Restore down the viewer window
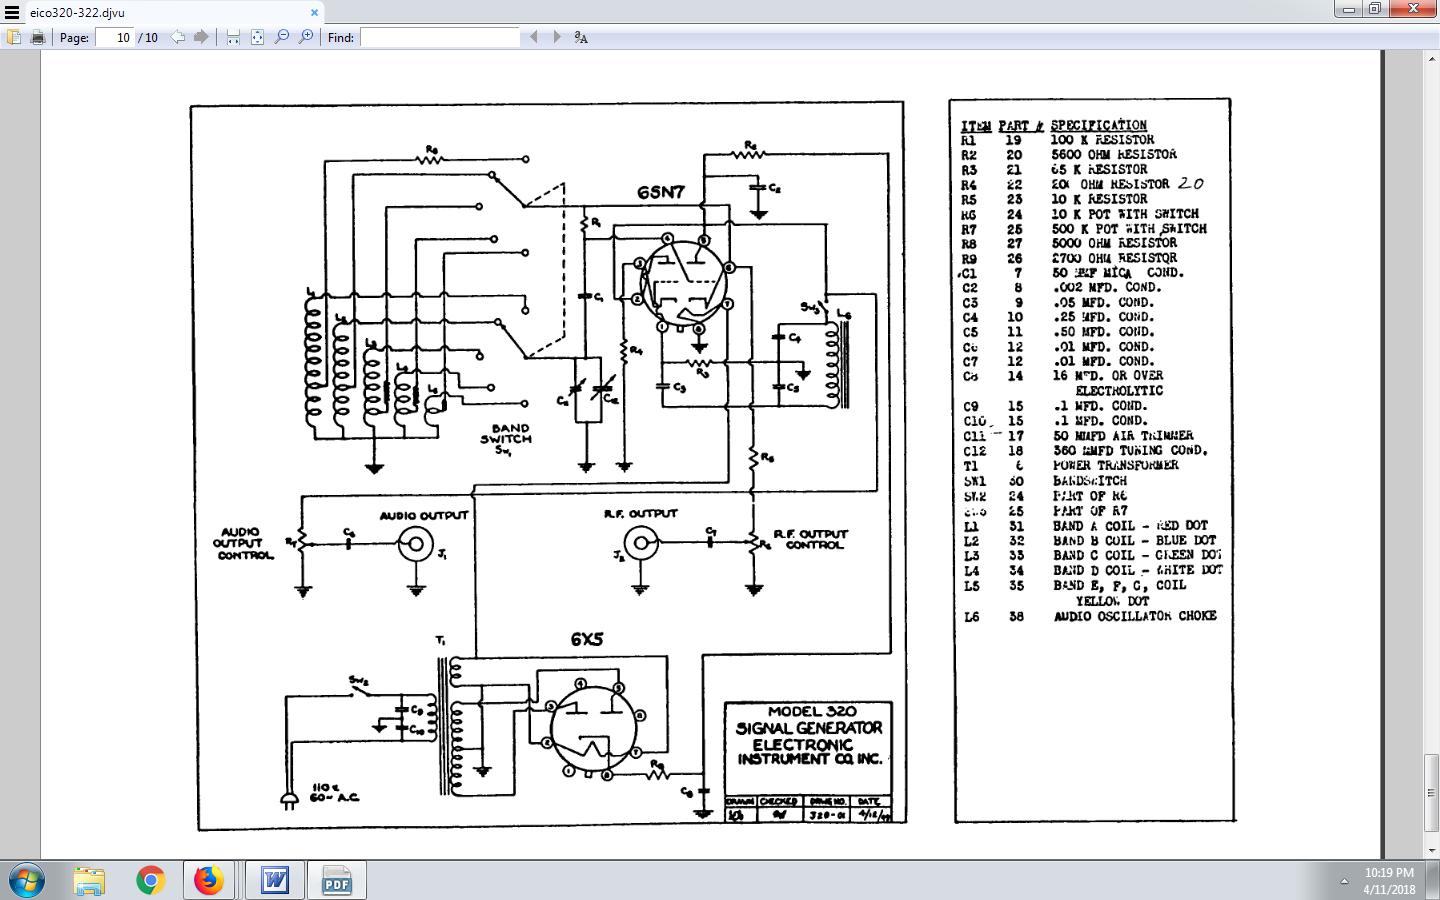Screen dimensions: 1440x900 point(1375,8)
